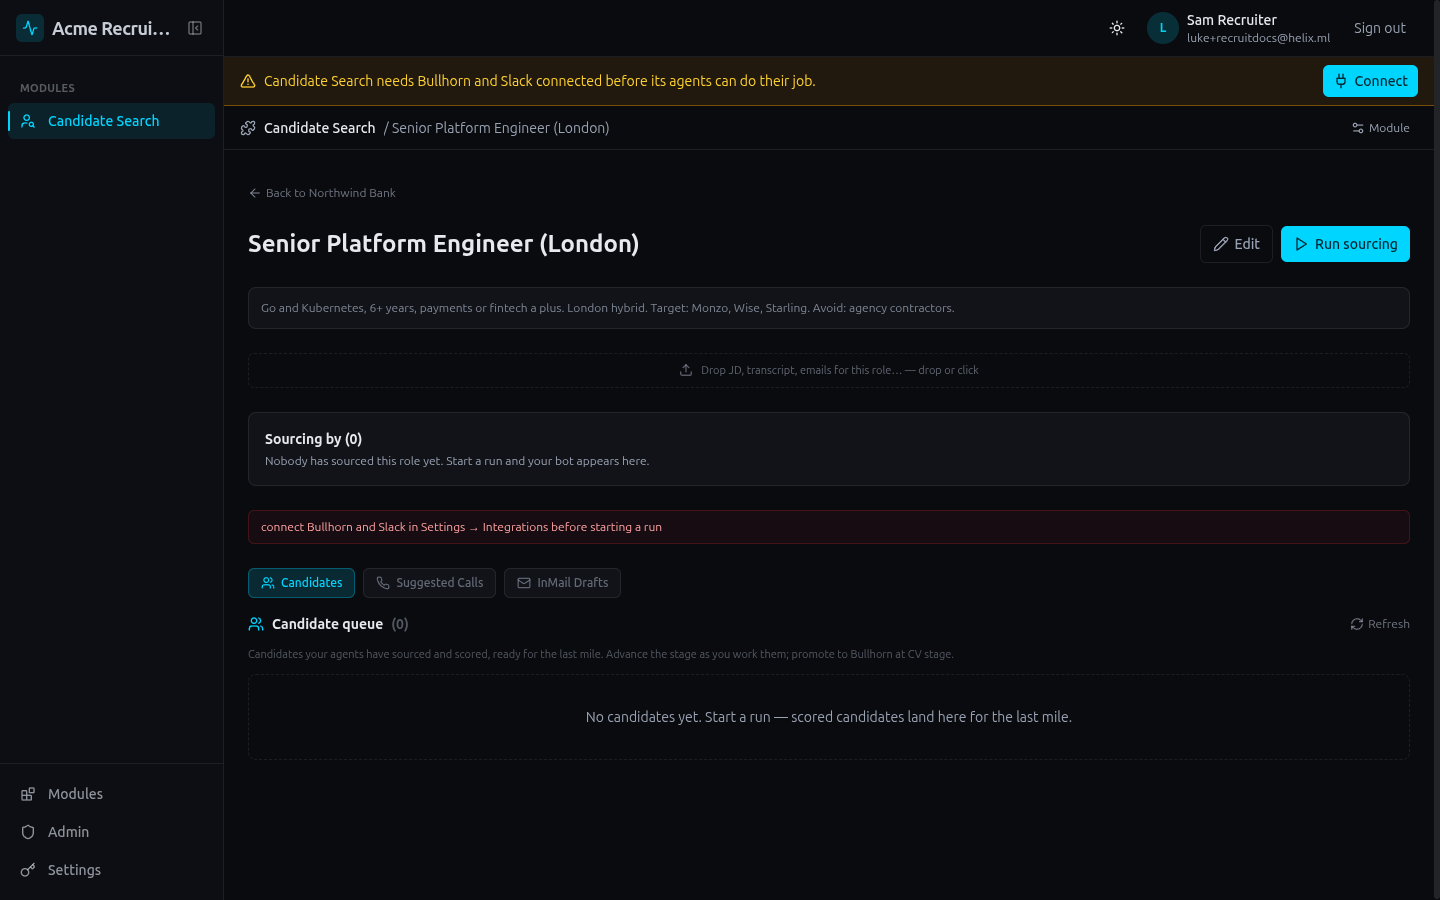Click the 'Nobody has sourced this role yet' text
This screenshot has height=900, width=1440.
coord(457,461)
